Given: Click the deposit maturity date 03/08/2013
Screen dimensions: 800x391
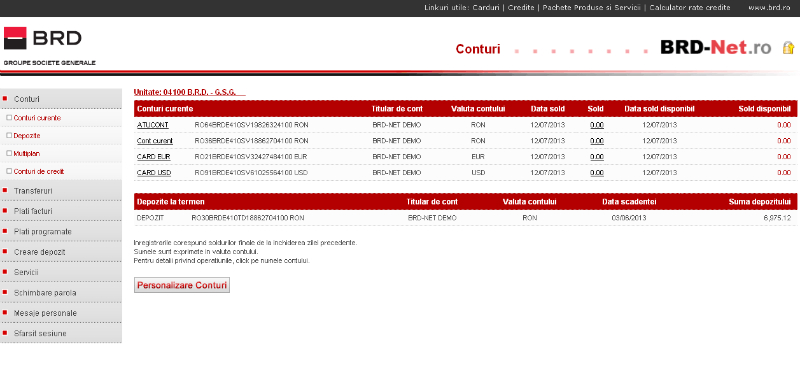Looking at the screenshot, I should (x=629, y=218).
